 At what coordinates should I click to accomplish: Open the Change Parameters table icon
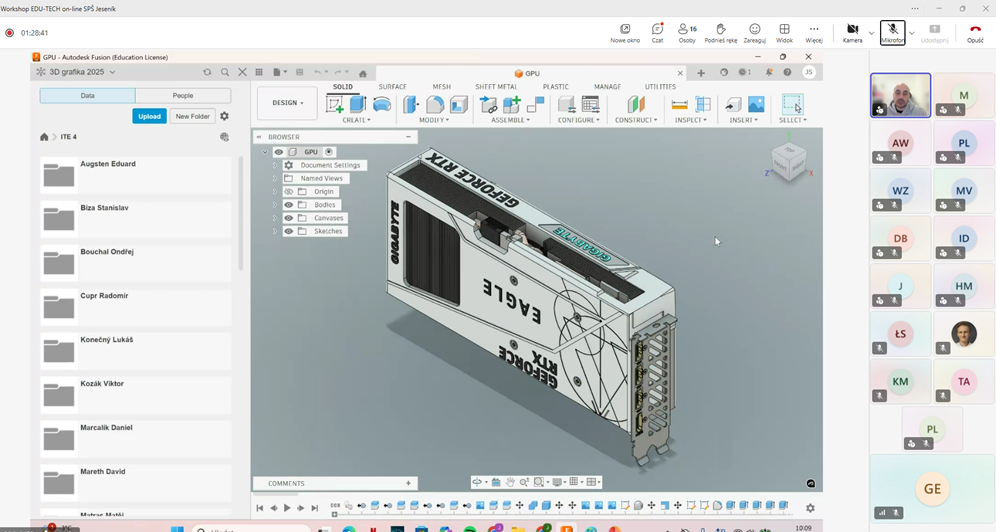591,105
